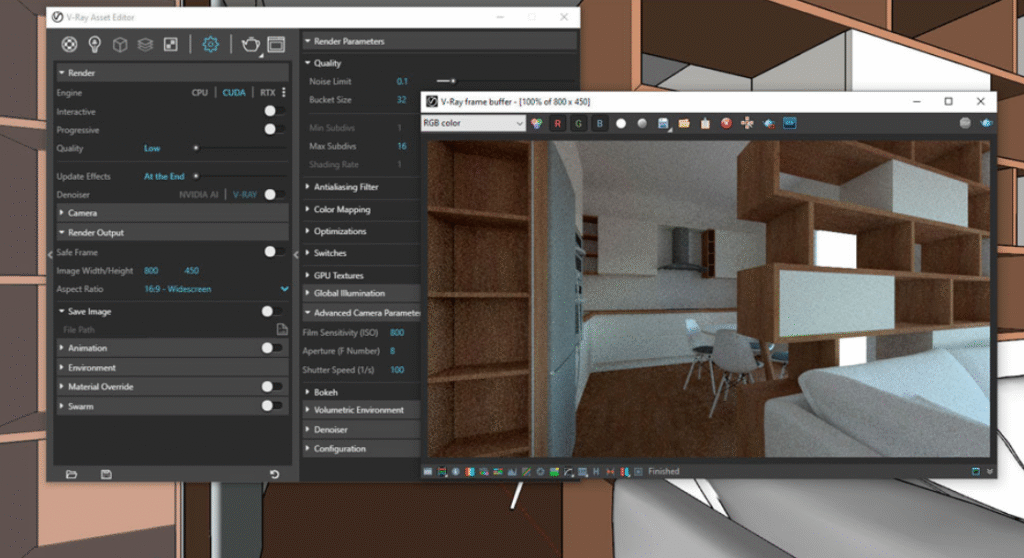Viewport: 1024px width, 558px height.
Task: Collapse right panel arrow of Asset Editor
Action: point(296,255)
